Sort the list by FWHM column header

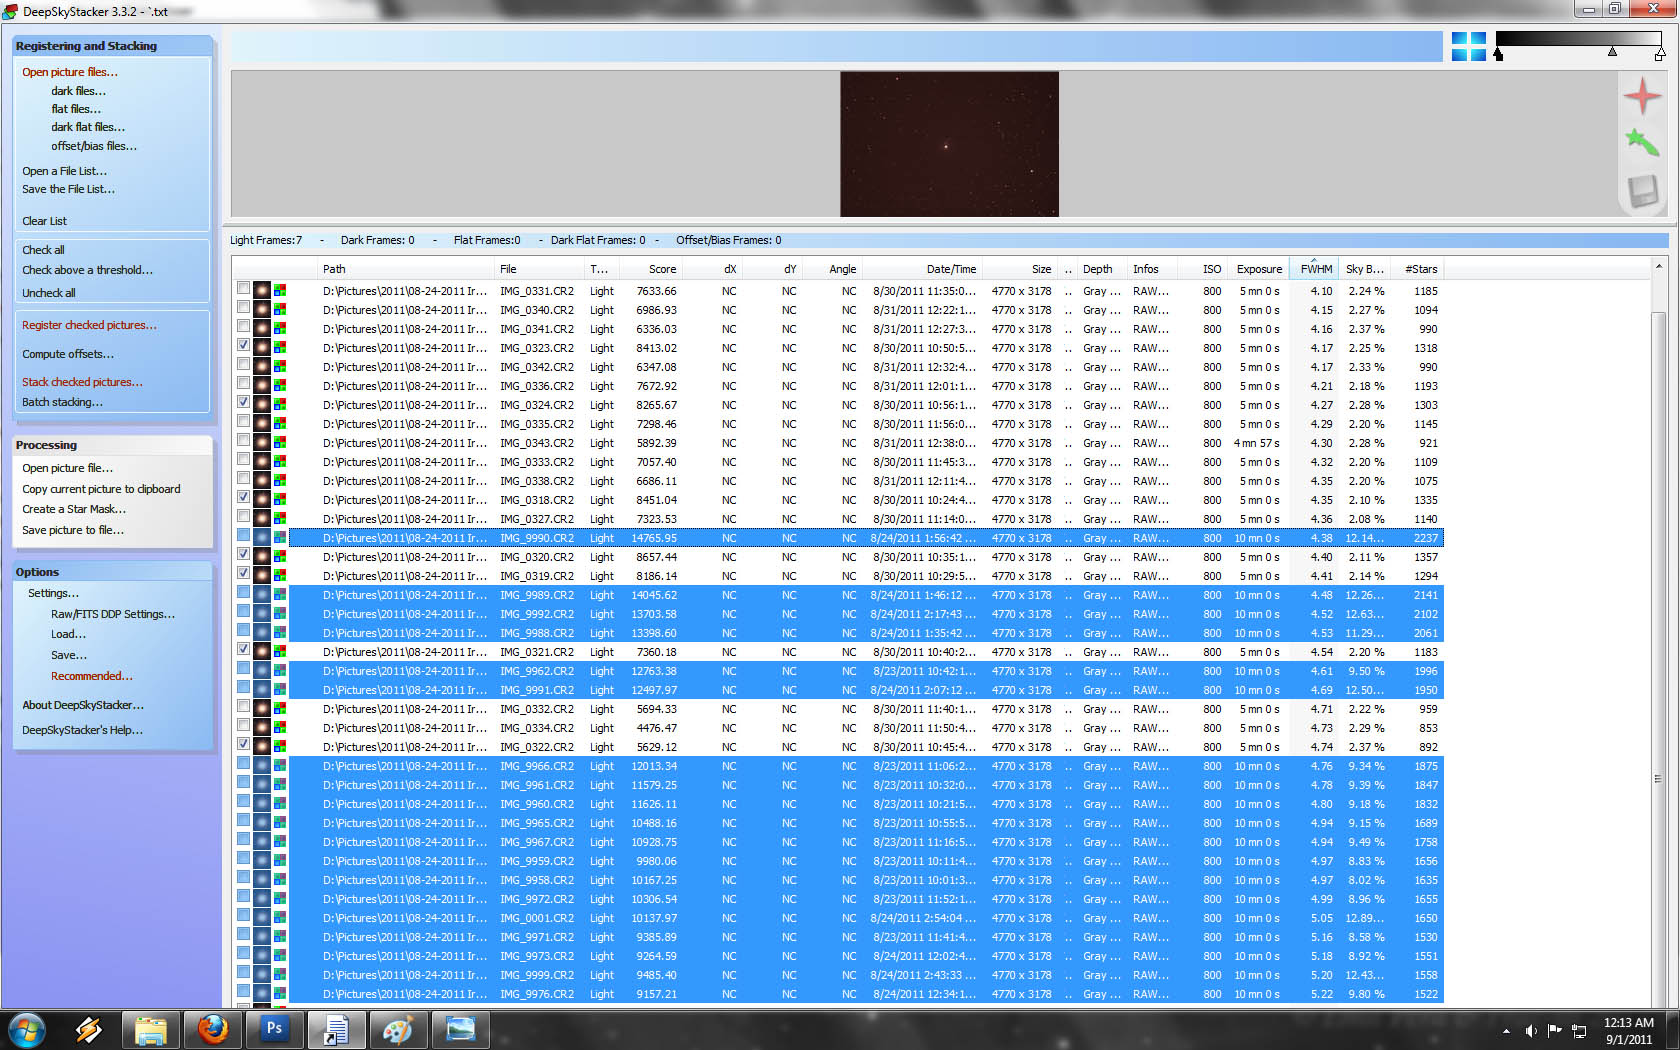coord(1314,269)
